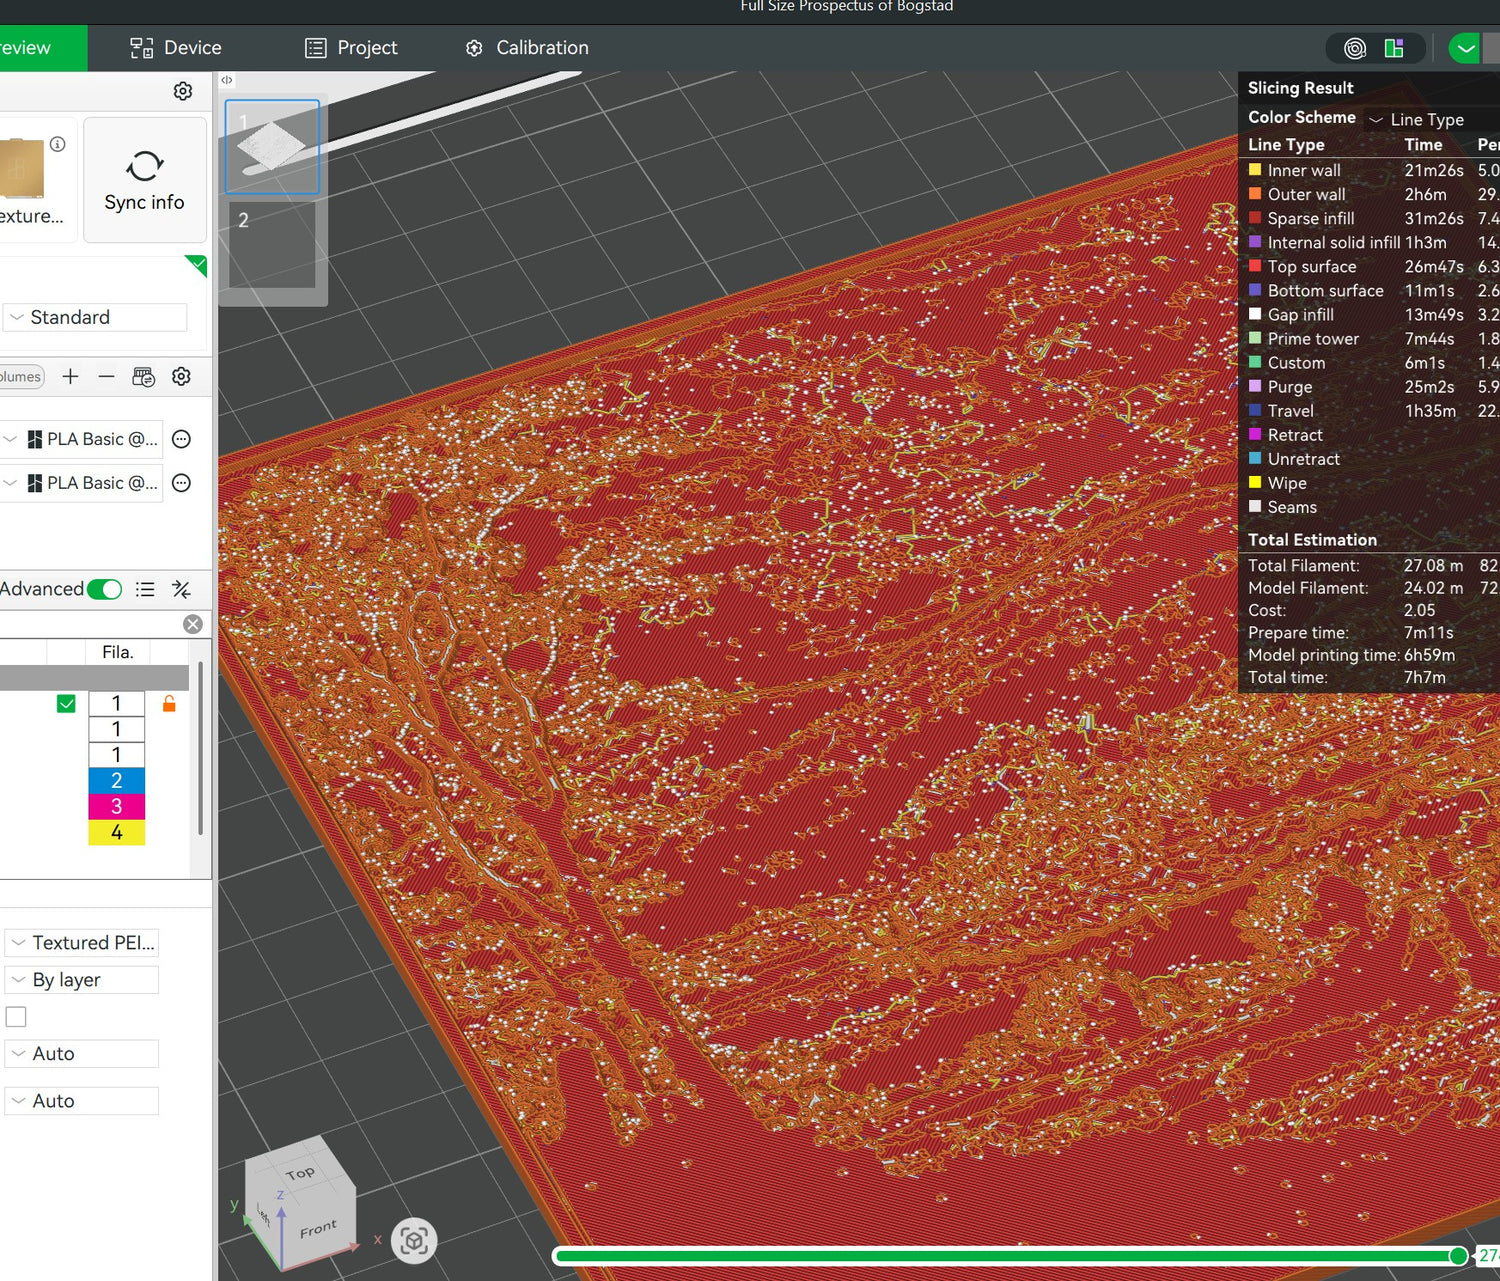The width and height of the screenshot is (1500, 1281).
Task: Click the Sync info button
Action: tap(145, 180)
